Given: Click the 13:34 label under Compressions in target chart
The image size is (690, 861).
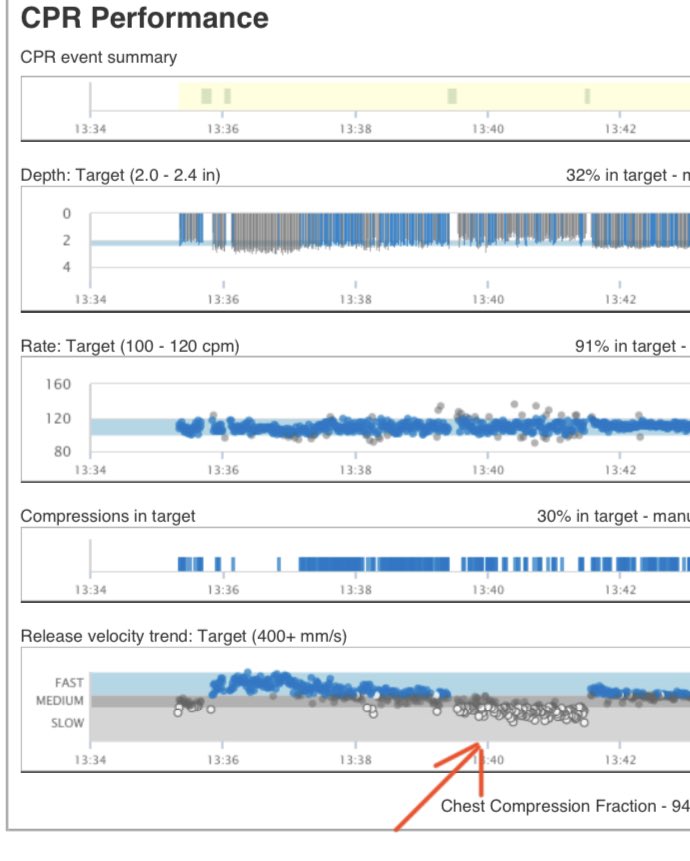Looking at the screenshot, I should click(x=91, y=590).
